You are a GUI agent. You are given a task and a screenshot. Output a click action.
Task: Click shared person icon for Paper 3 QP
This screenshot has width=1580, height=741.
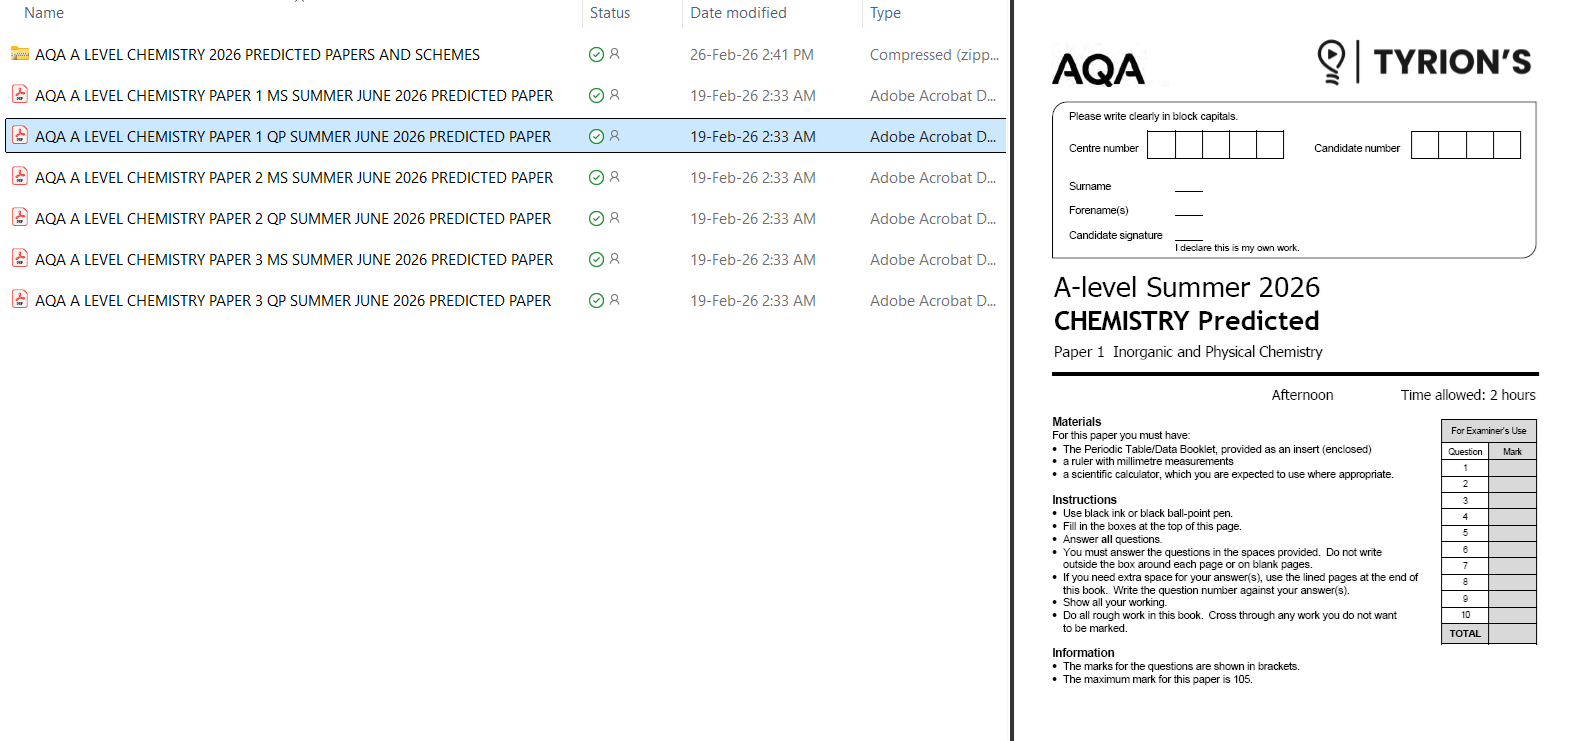[615, 300]
